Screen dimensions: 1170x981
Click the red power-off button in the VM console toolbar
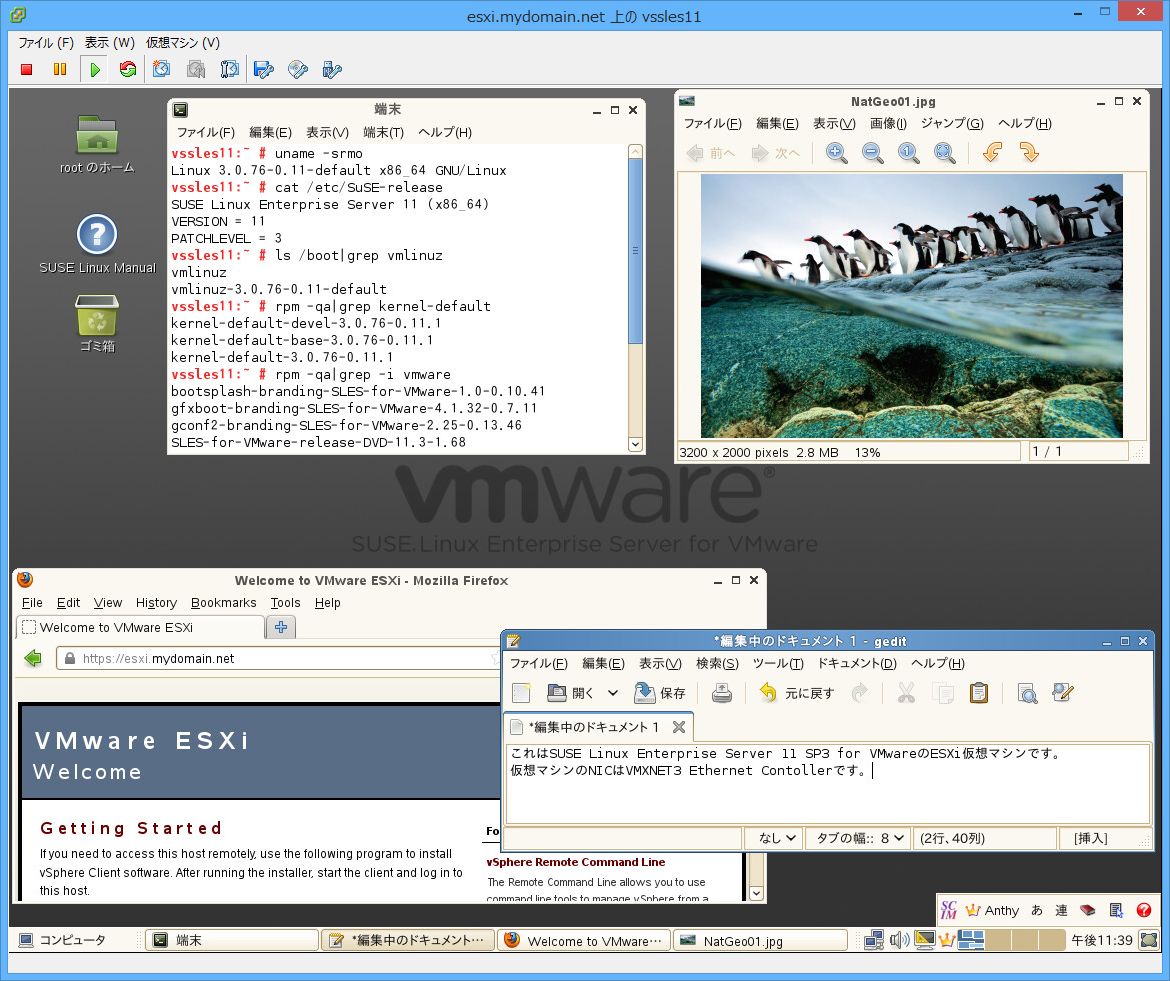27,69
